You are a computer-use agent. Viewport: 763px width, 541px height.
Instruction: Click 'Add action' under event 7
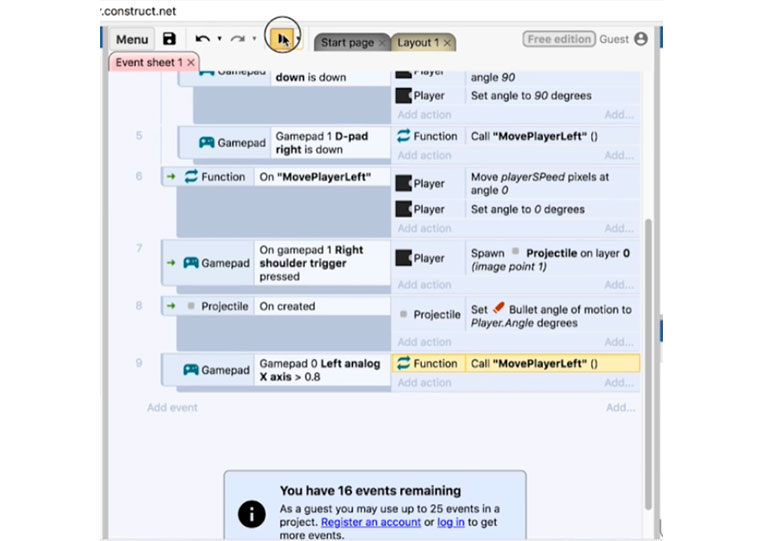424,285
